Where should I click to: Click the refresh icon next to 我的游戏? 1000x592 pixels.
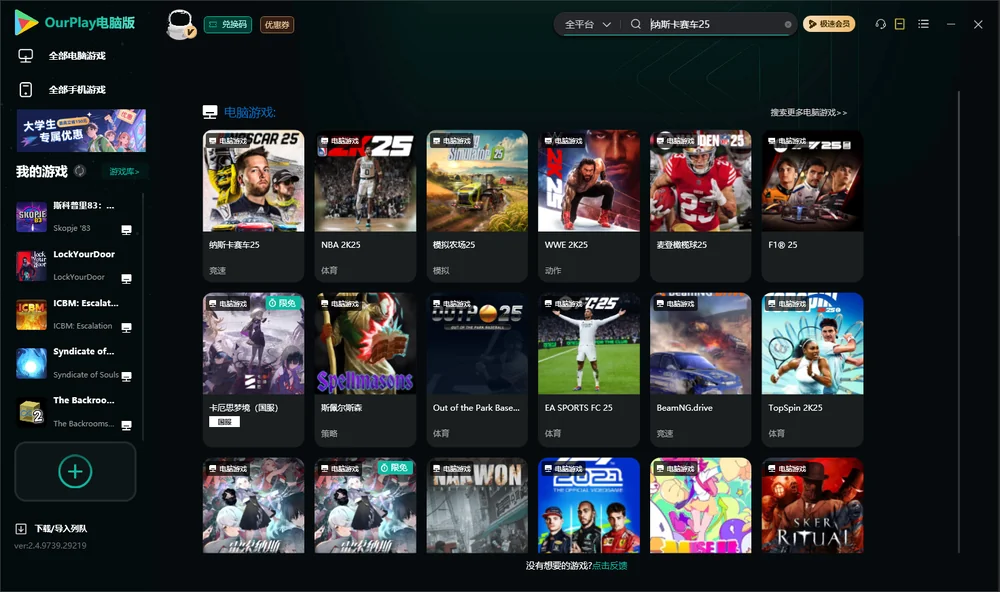click(80, 171)
